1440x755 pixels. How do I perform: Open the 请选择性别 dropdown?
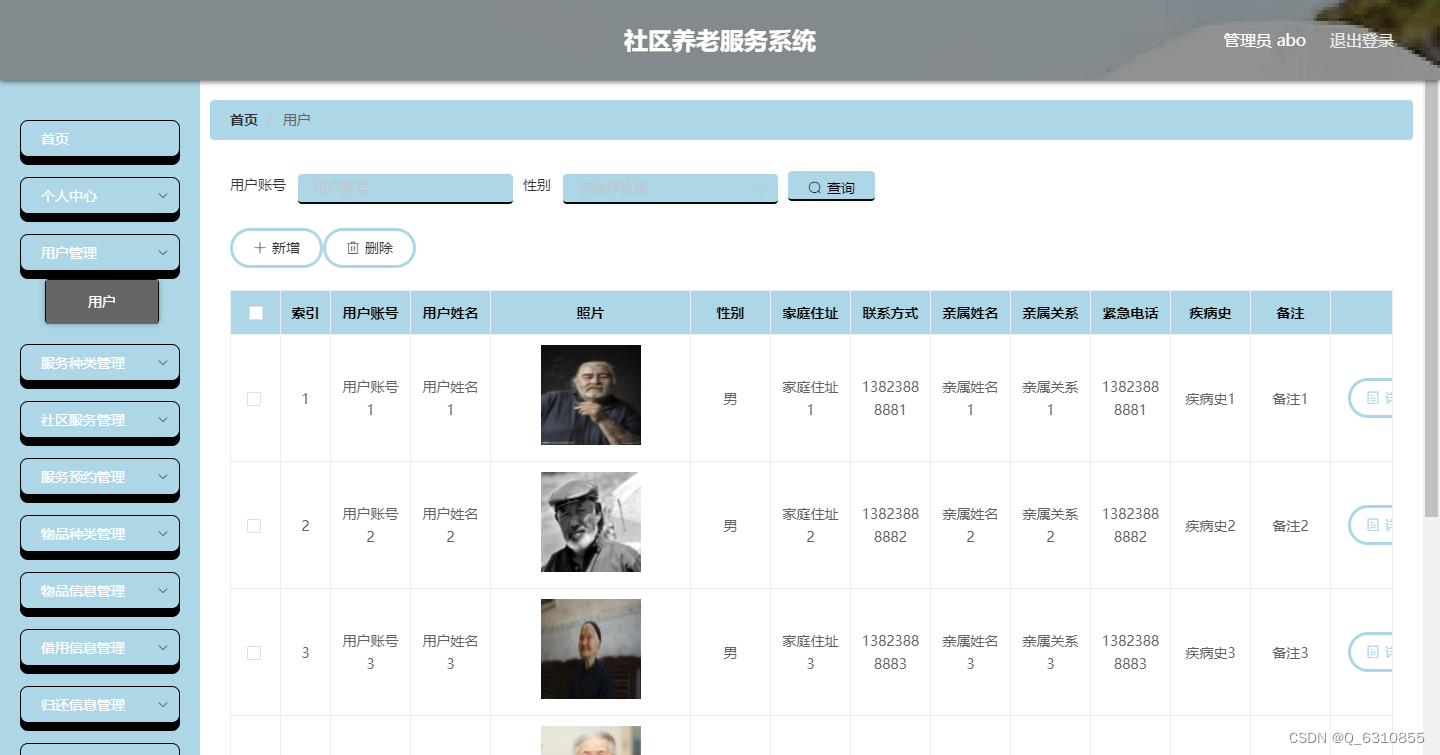click(x=670, y=188)
